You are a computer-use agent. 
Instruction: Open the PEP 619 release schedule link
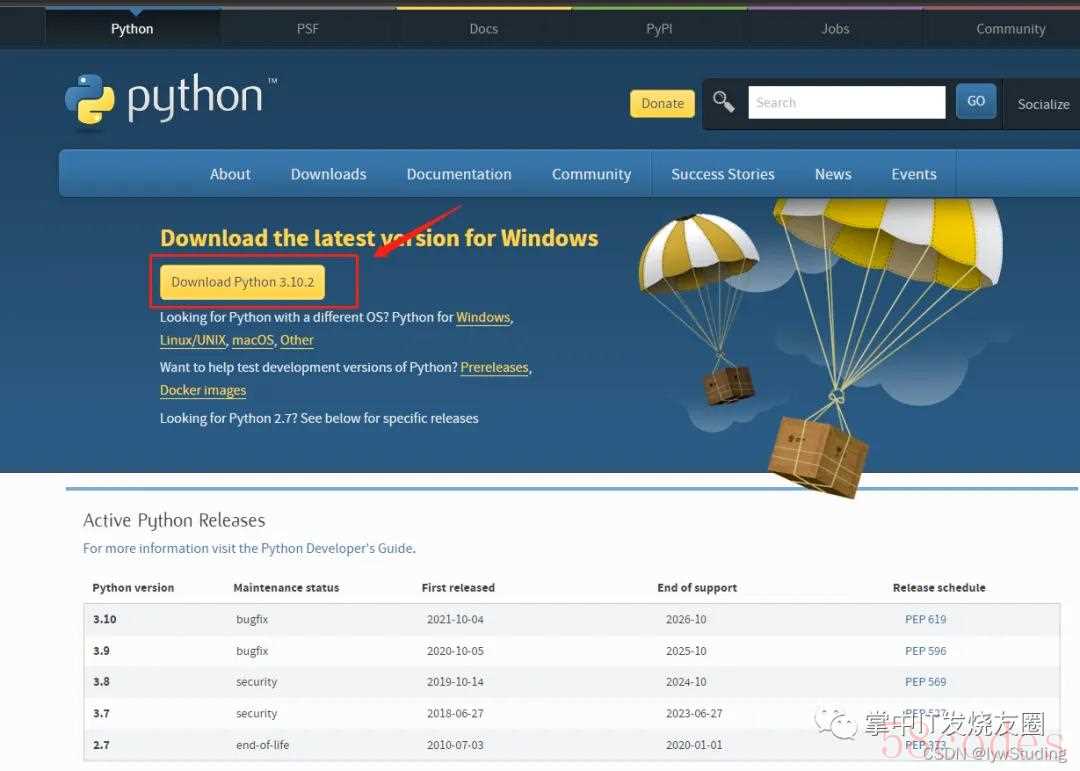click(x=926, y=619)
